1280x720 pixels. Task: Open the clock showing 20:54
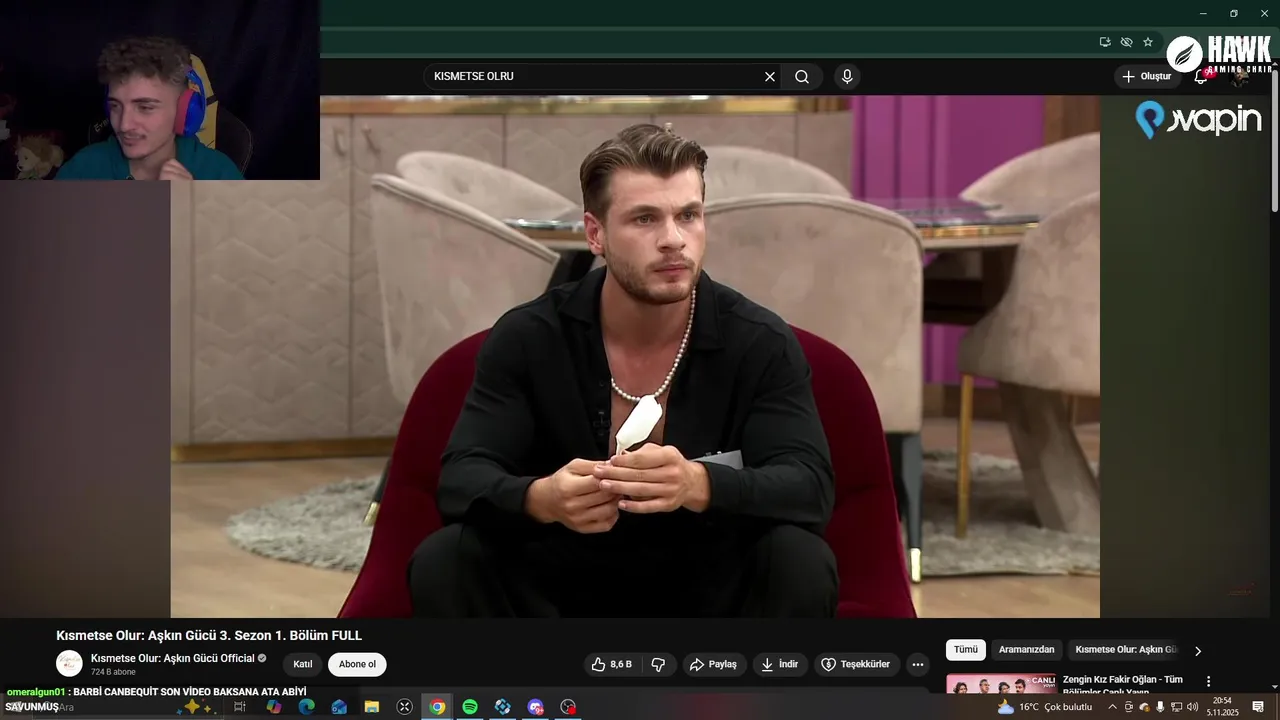[1222, 707]
